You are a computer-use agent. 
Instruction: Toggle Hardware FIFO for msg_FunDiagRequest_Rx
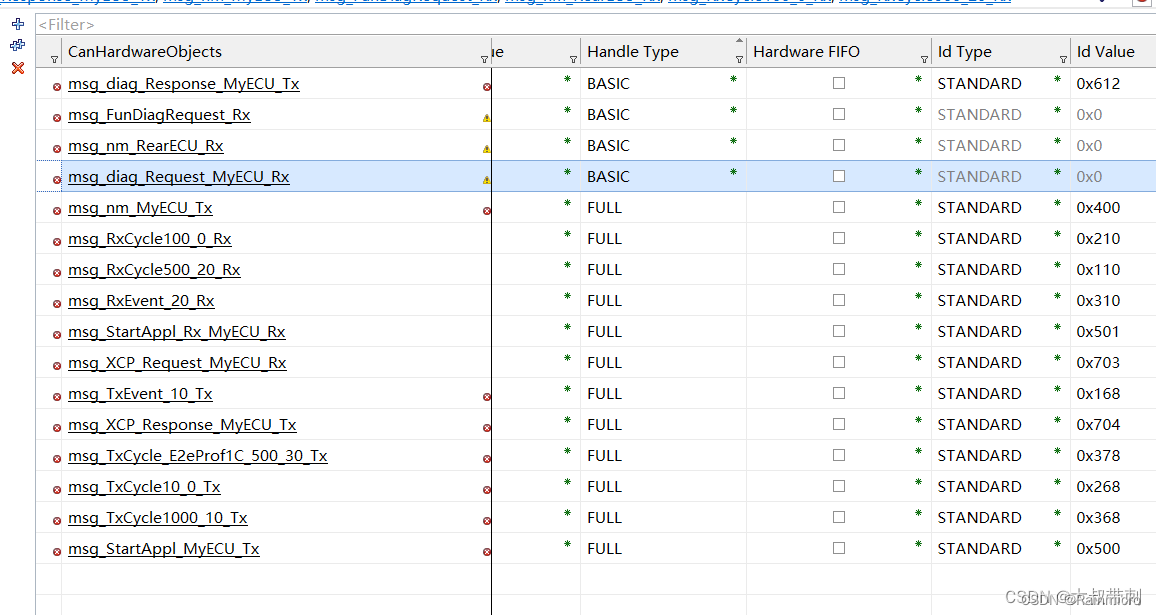(x=839, y=114)
